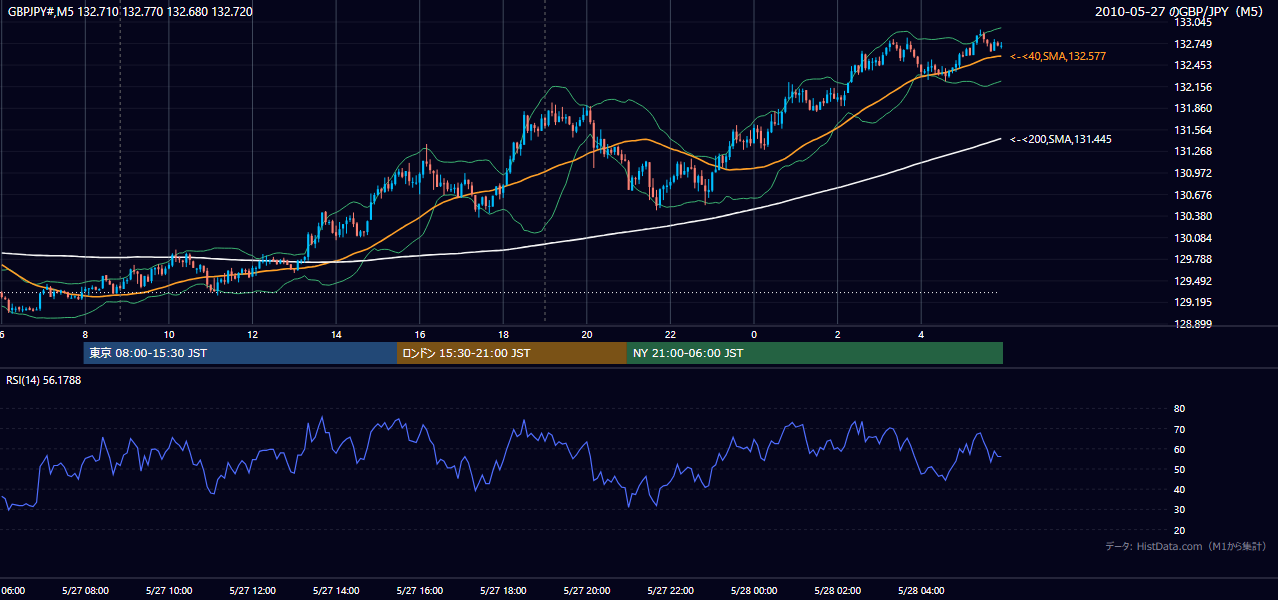Click the 5/27 22:00 time label
Image resolution: width=1278 pixels, height=600 pixels.
tap(670, 590)
